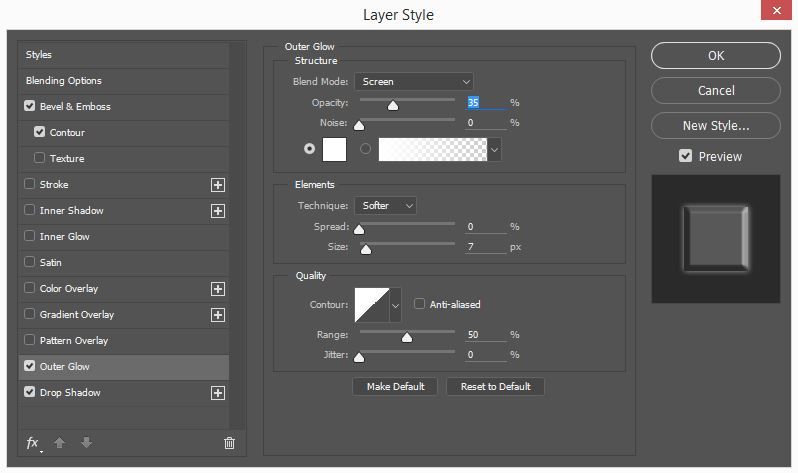Click the Make Default button
798x473 pixels.
[395, 386]
